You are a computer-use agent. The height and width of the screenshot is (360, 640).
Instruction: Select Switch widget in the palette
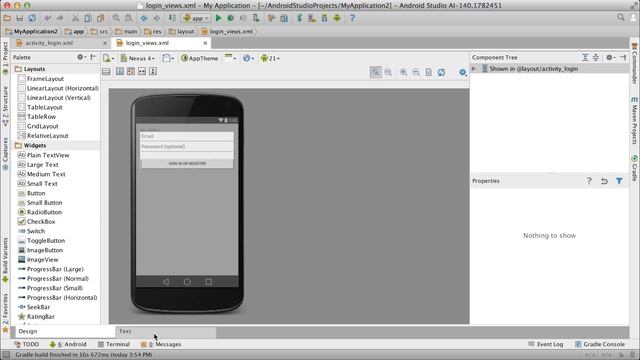(x=32, y=231)
